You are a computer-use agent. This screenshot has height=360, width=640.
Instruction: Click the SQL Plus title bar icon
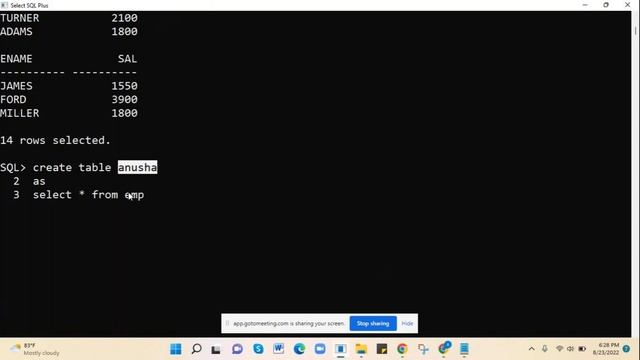(4, 5)
